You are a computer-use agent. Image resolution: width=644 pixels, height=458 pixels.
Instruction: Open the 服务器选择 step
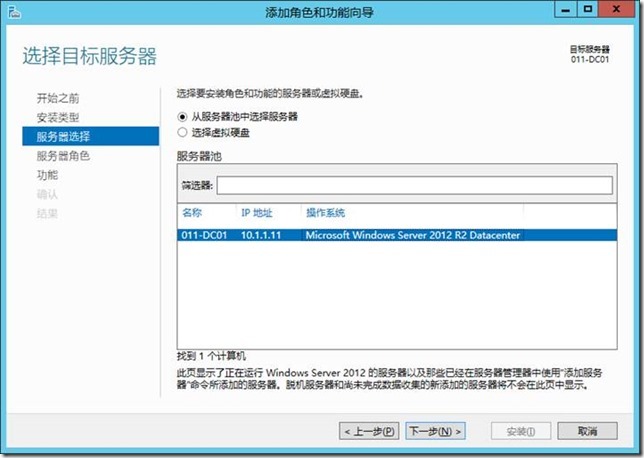[x=90, y=136]
